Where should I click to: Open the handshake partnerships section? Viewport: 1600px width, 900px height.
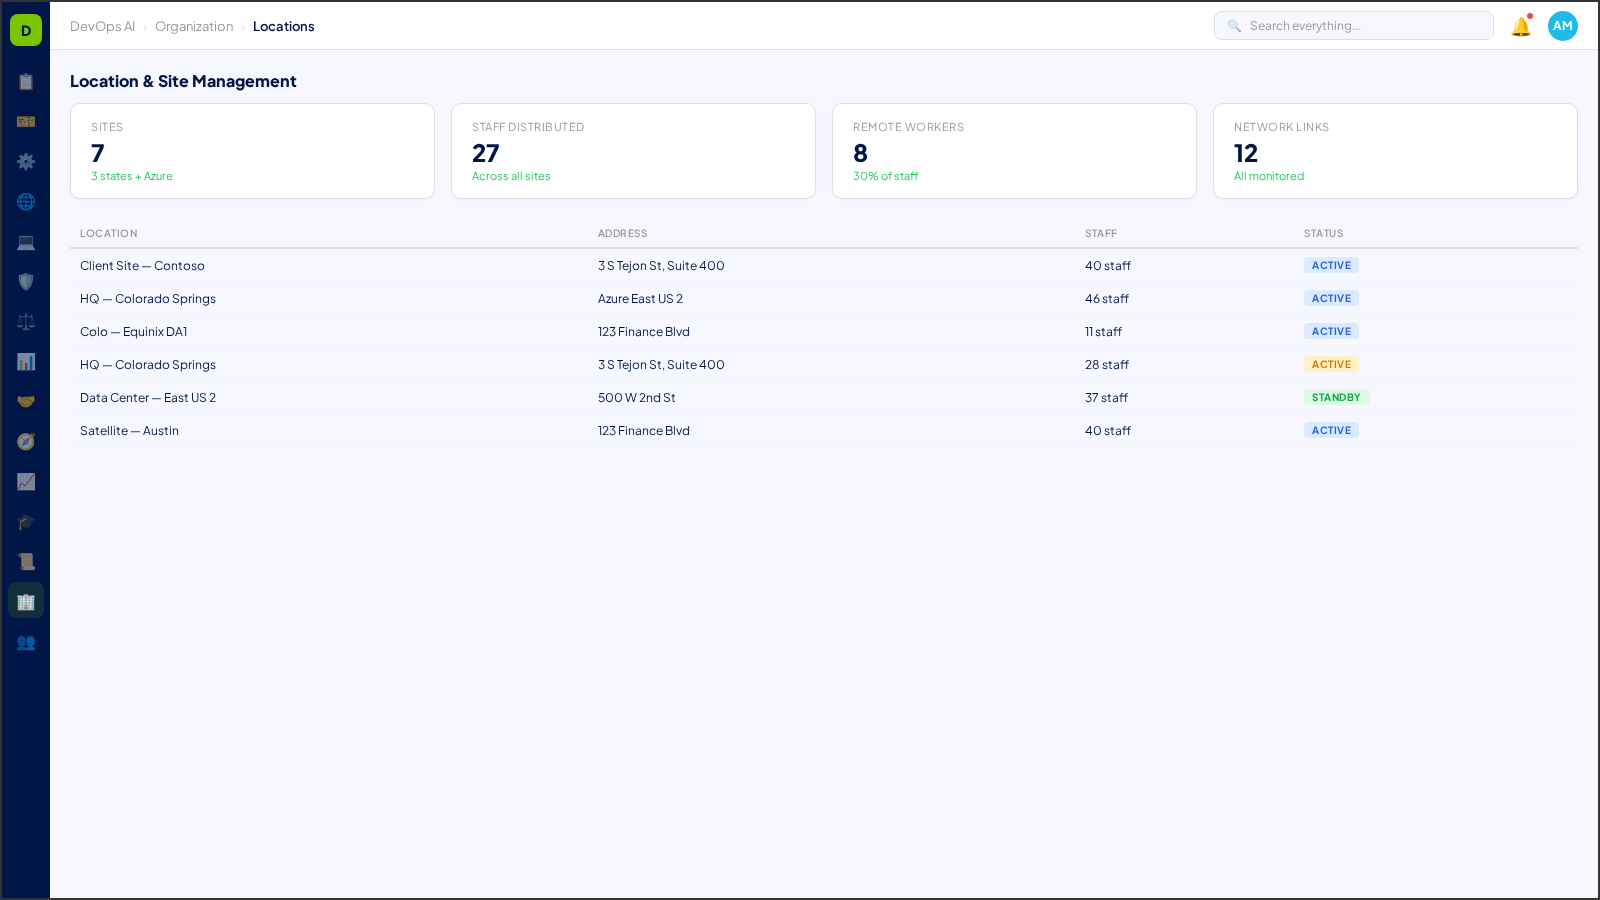26,401
